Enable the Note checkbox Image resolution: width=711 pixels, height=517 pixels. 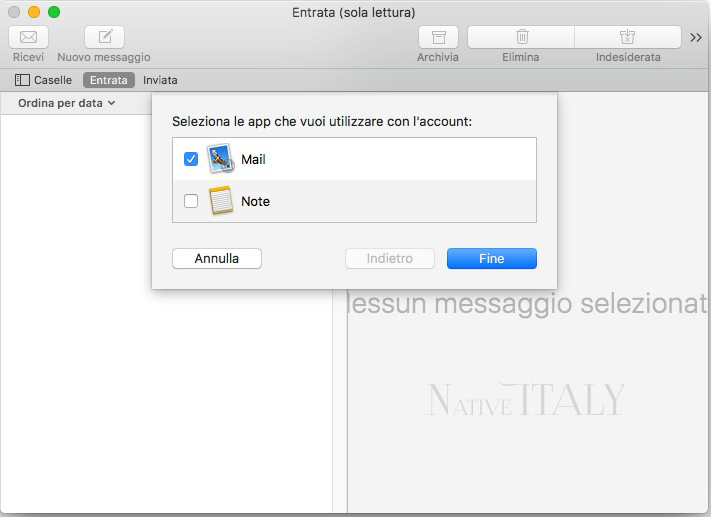coord(191,200)
